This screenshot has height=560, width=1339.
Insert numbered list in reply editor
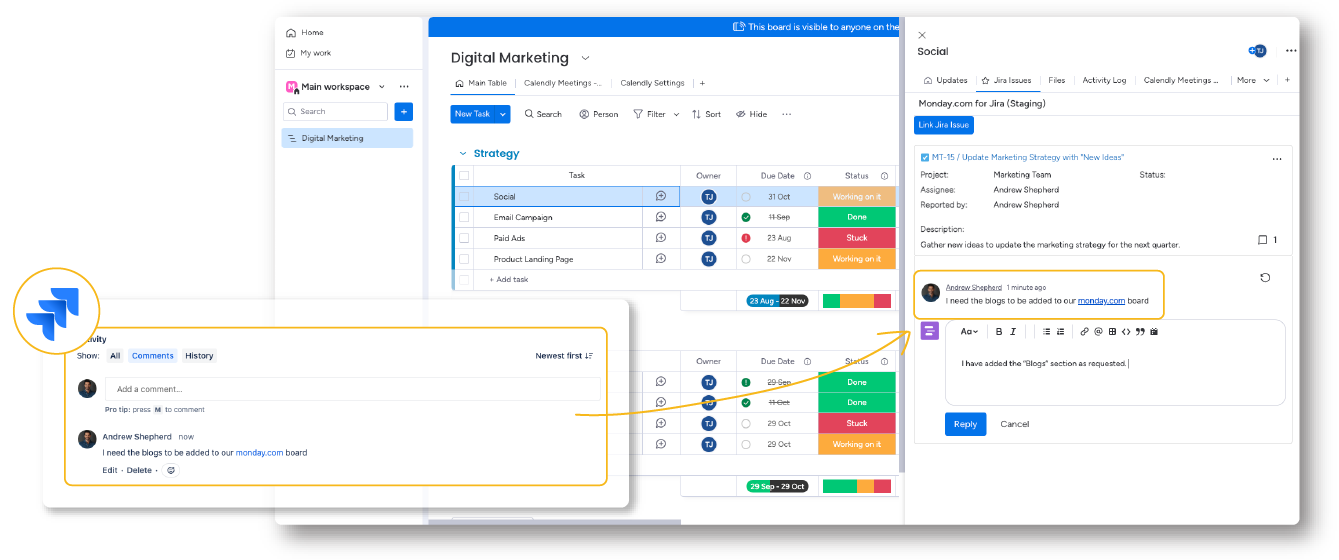tap(1061, 331)
